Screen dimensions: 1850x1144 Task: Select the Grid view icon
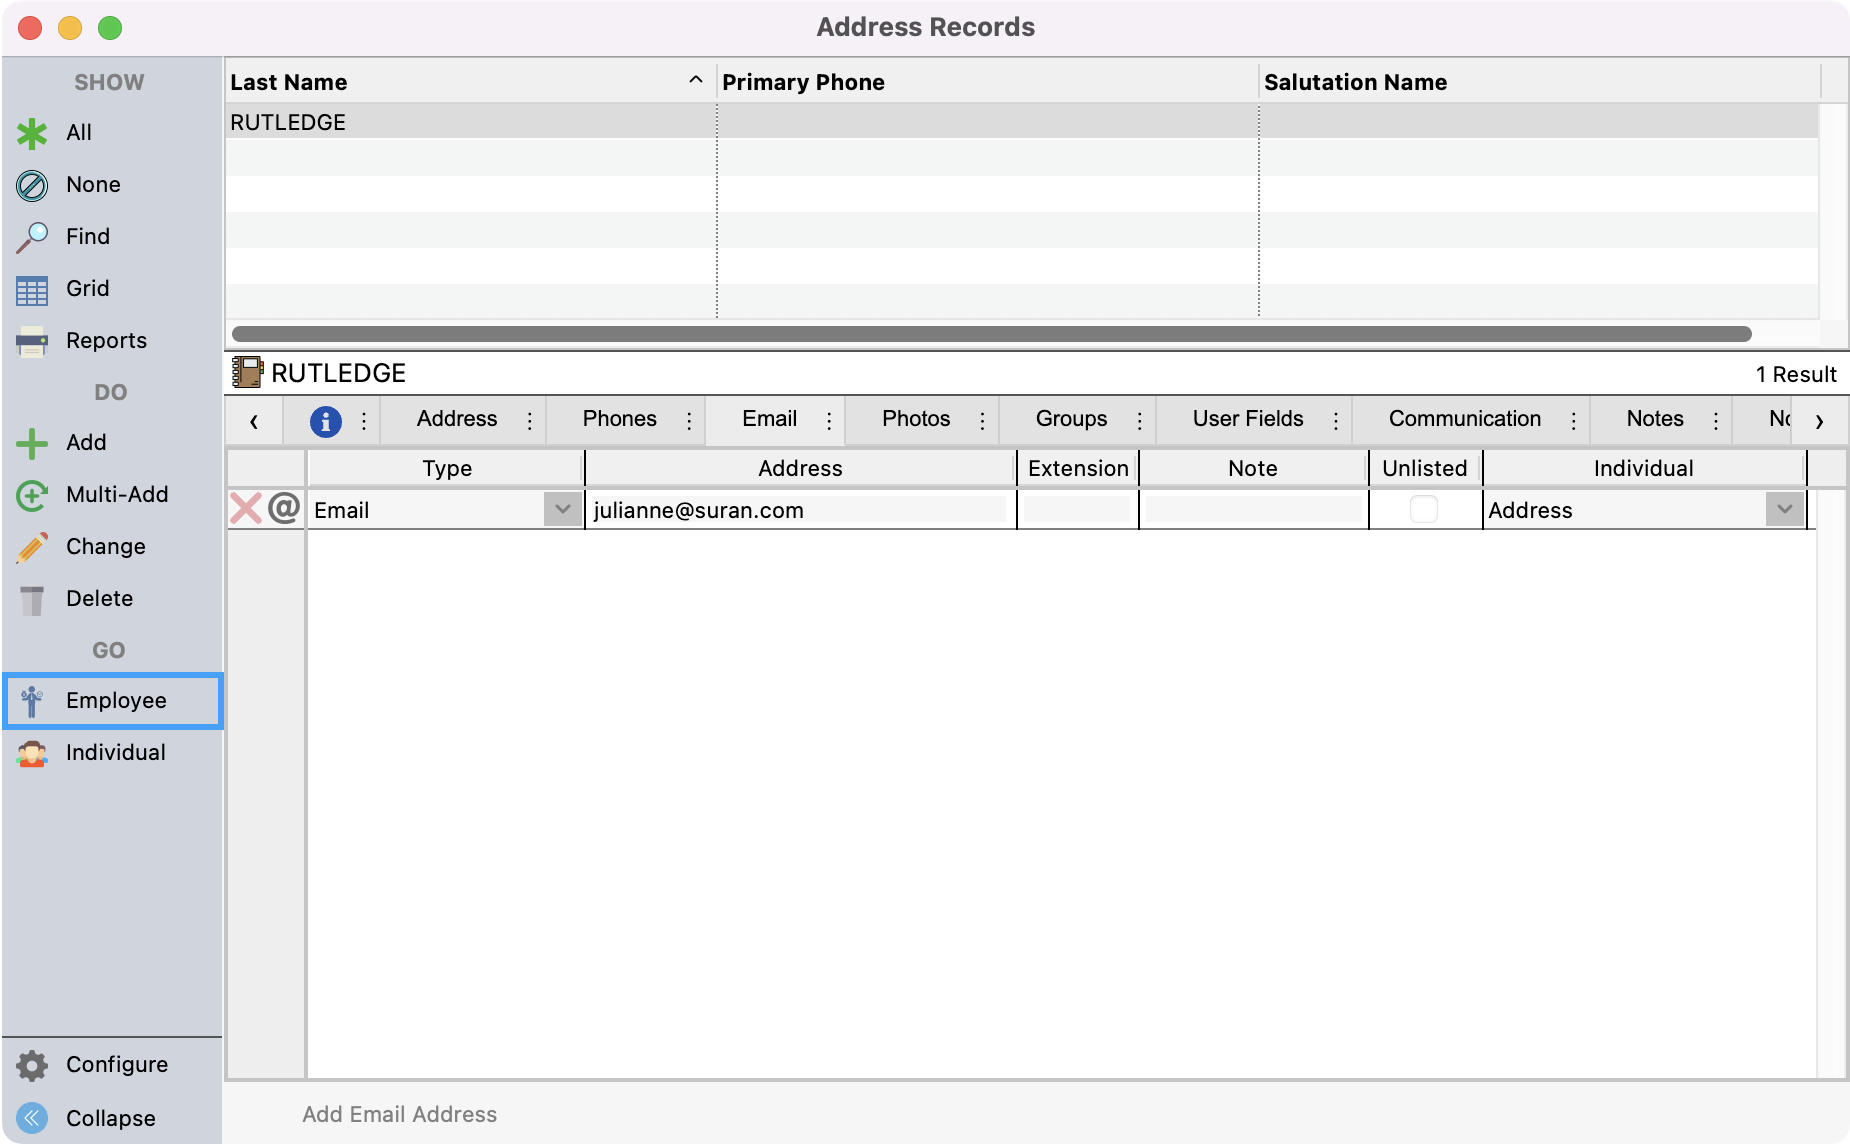32,290
